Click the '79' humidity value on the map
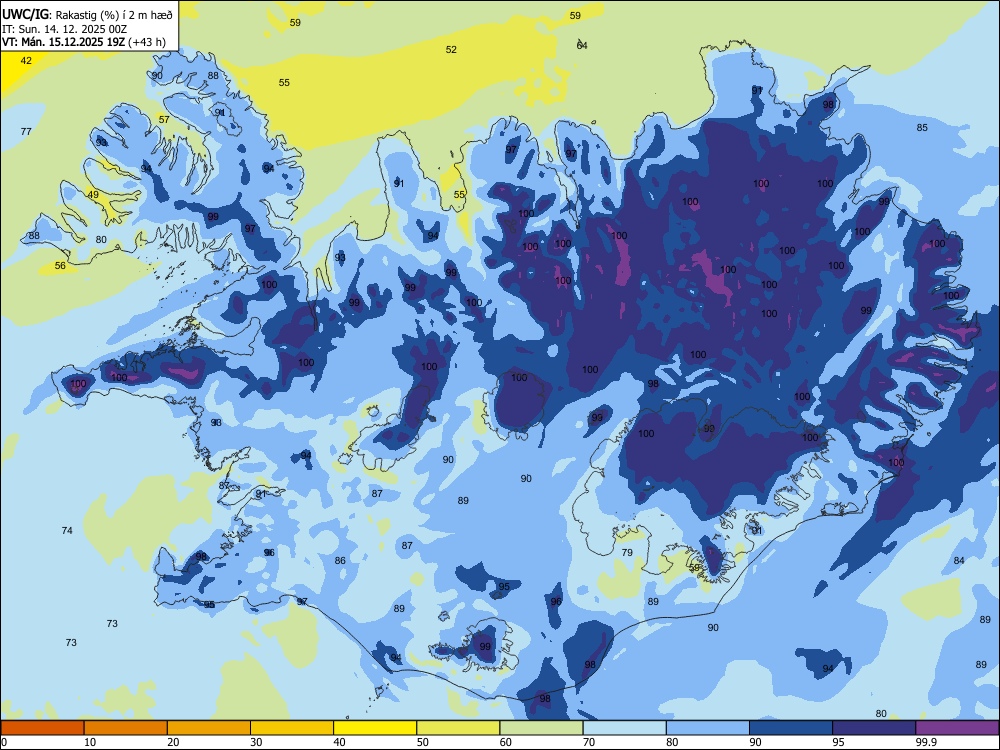Screen dimensions: 1000x750 click(627, 552)
